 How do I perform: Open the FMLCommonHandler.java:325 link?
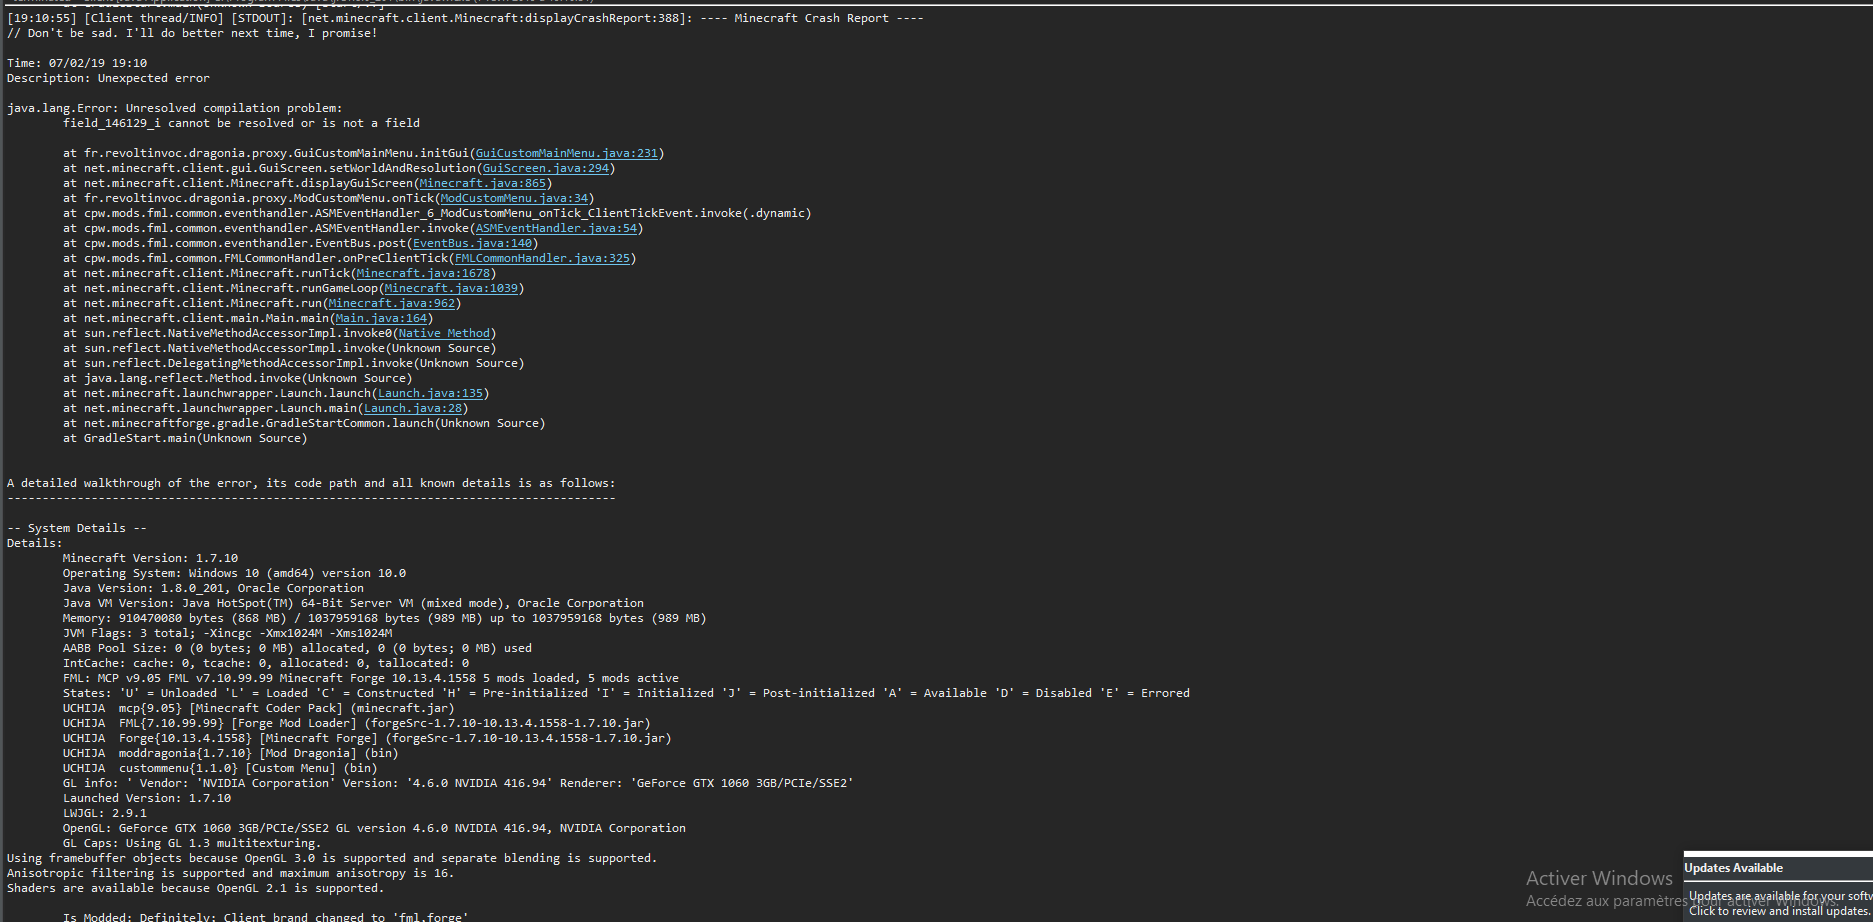point(542,258)
